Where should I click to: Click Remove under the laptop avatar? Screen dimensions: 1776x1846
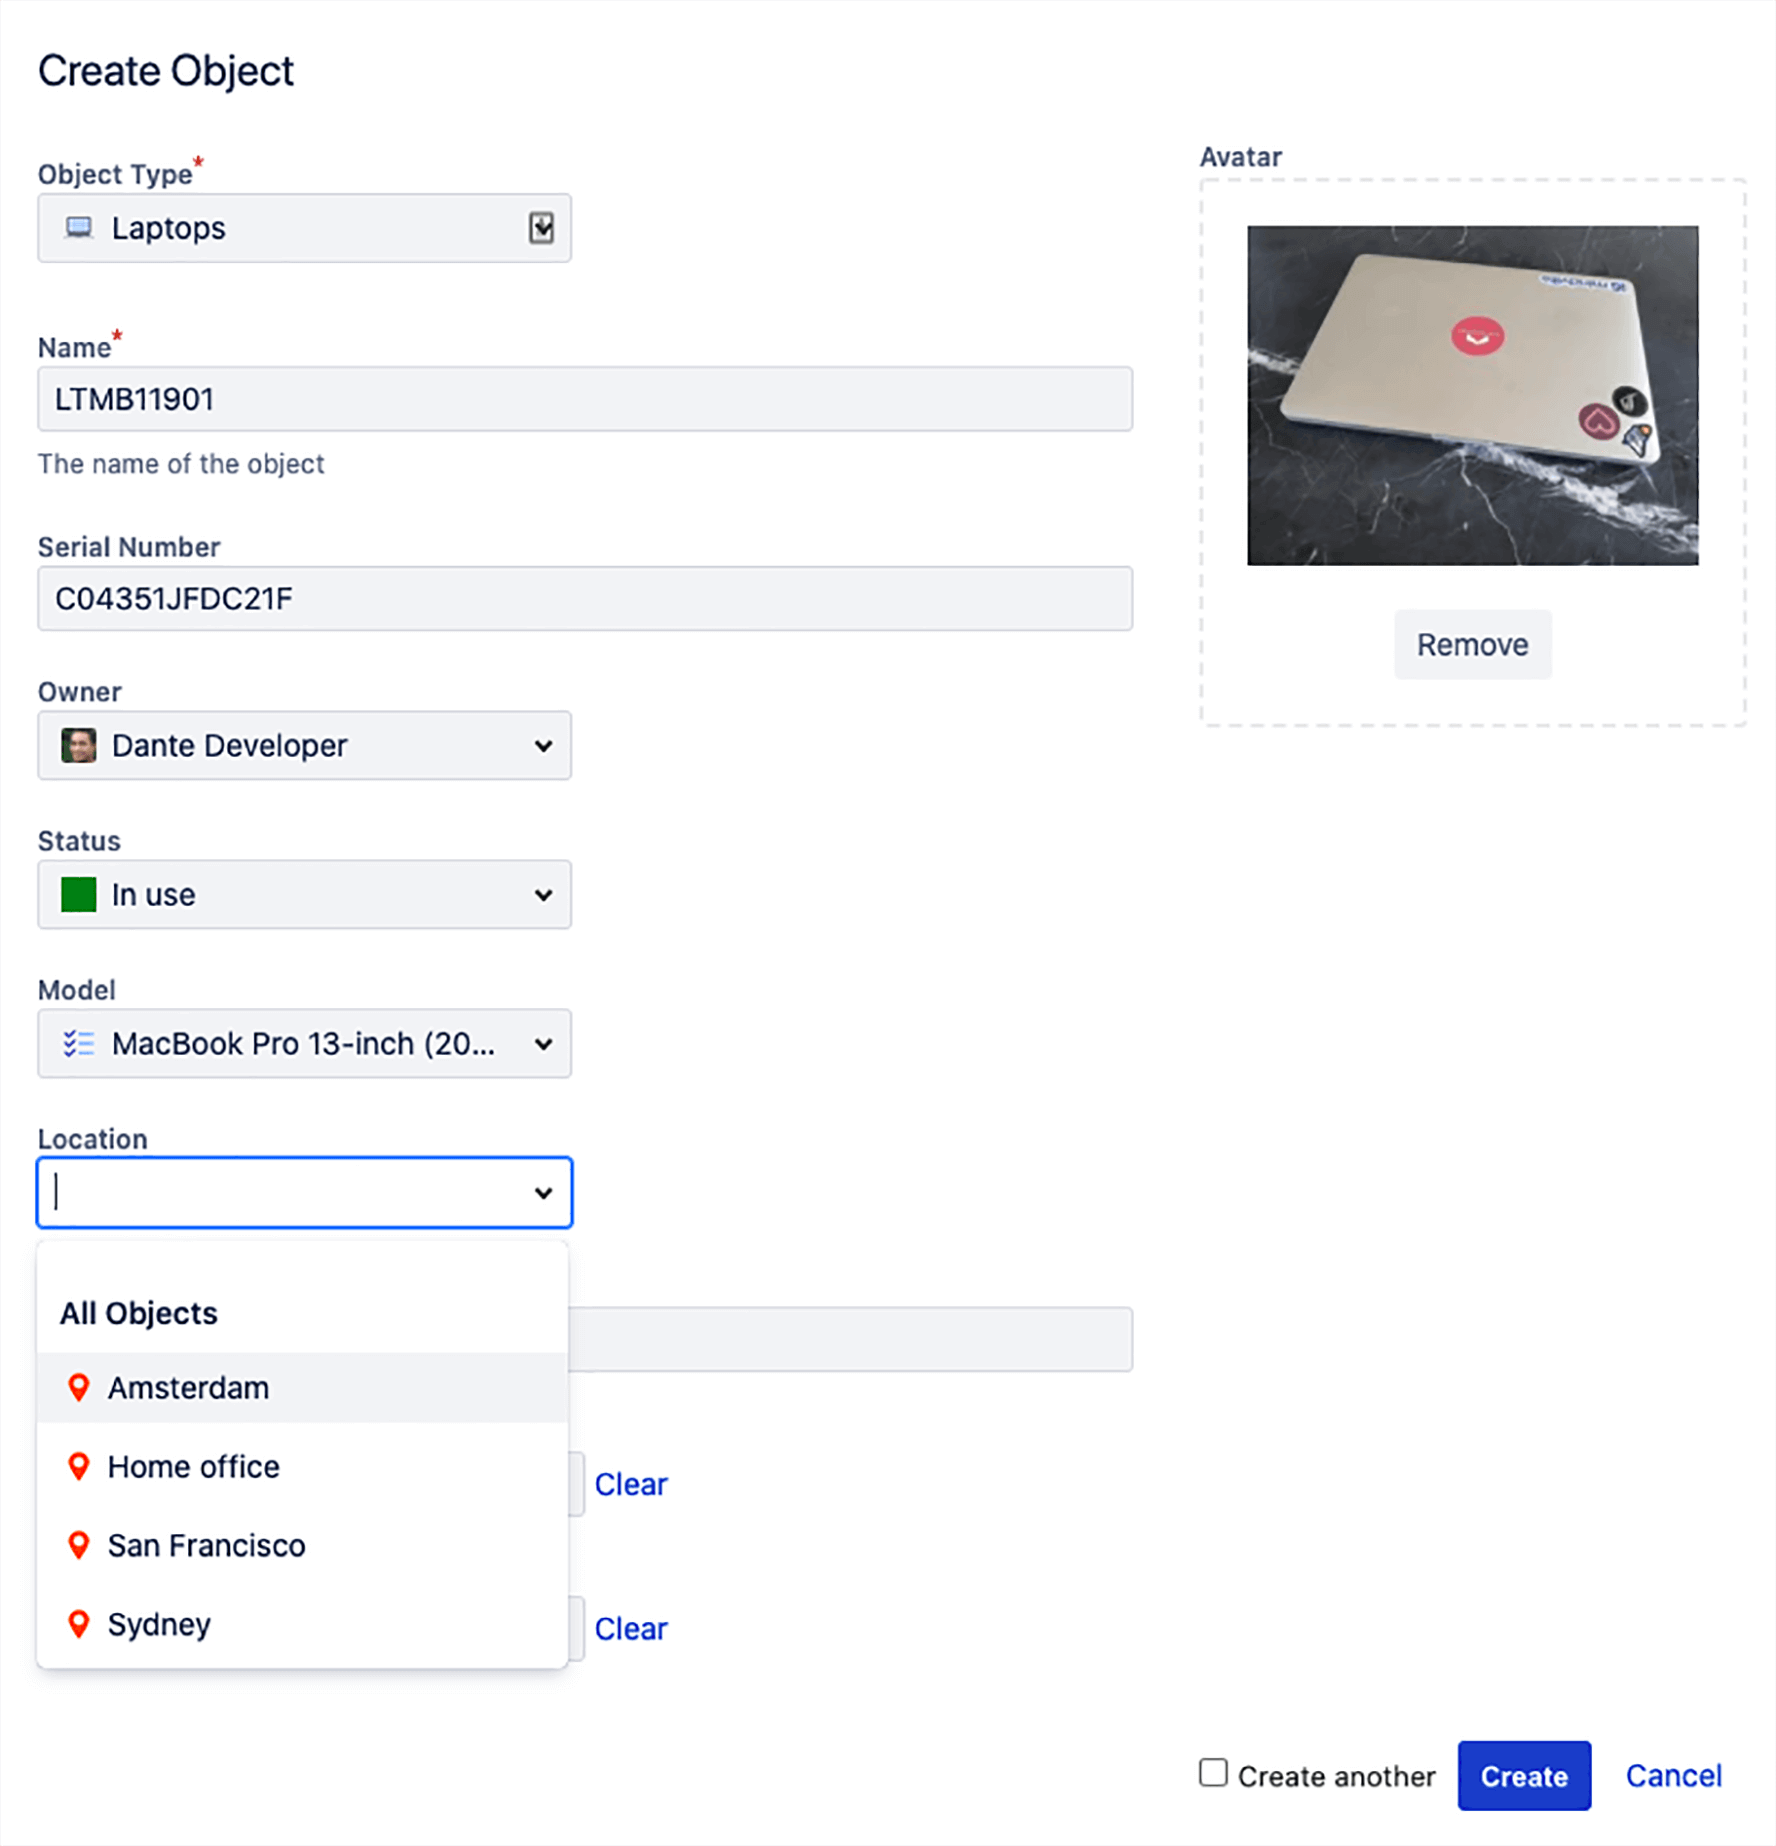[x=1472, y=644]
